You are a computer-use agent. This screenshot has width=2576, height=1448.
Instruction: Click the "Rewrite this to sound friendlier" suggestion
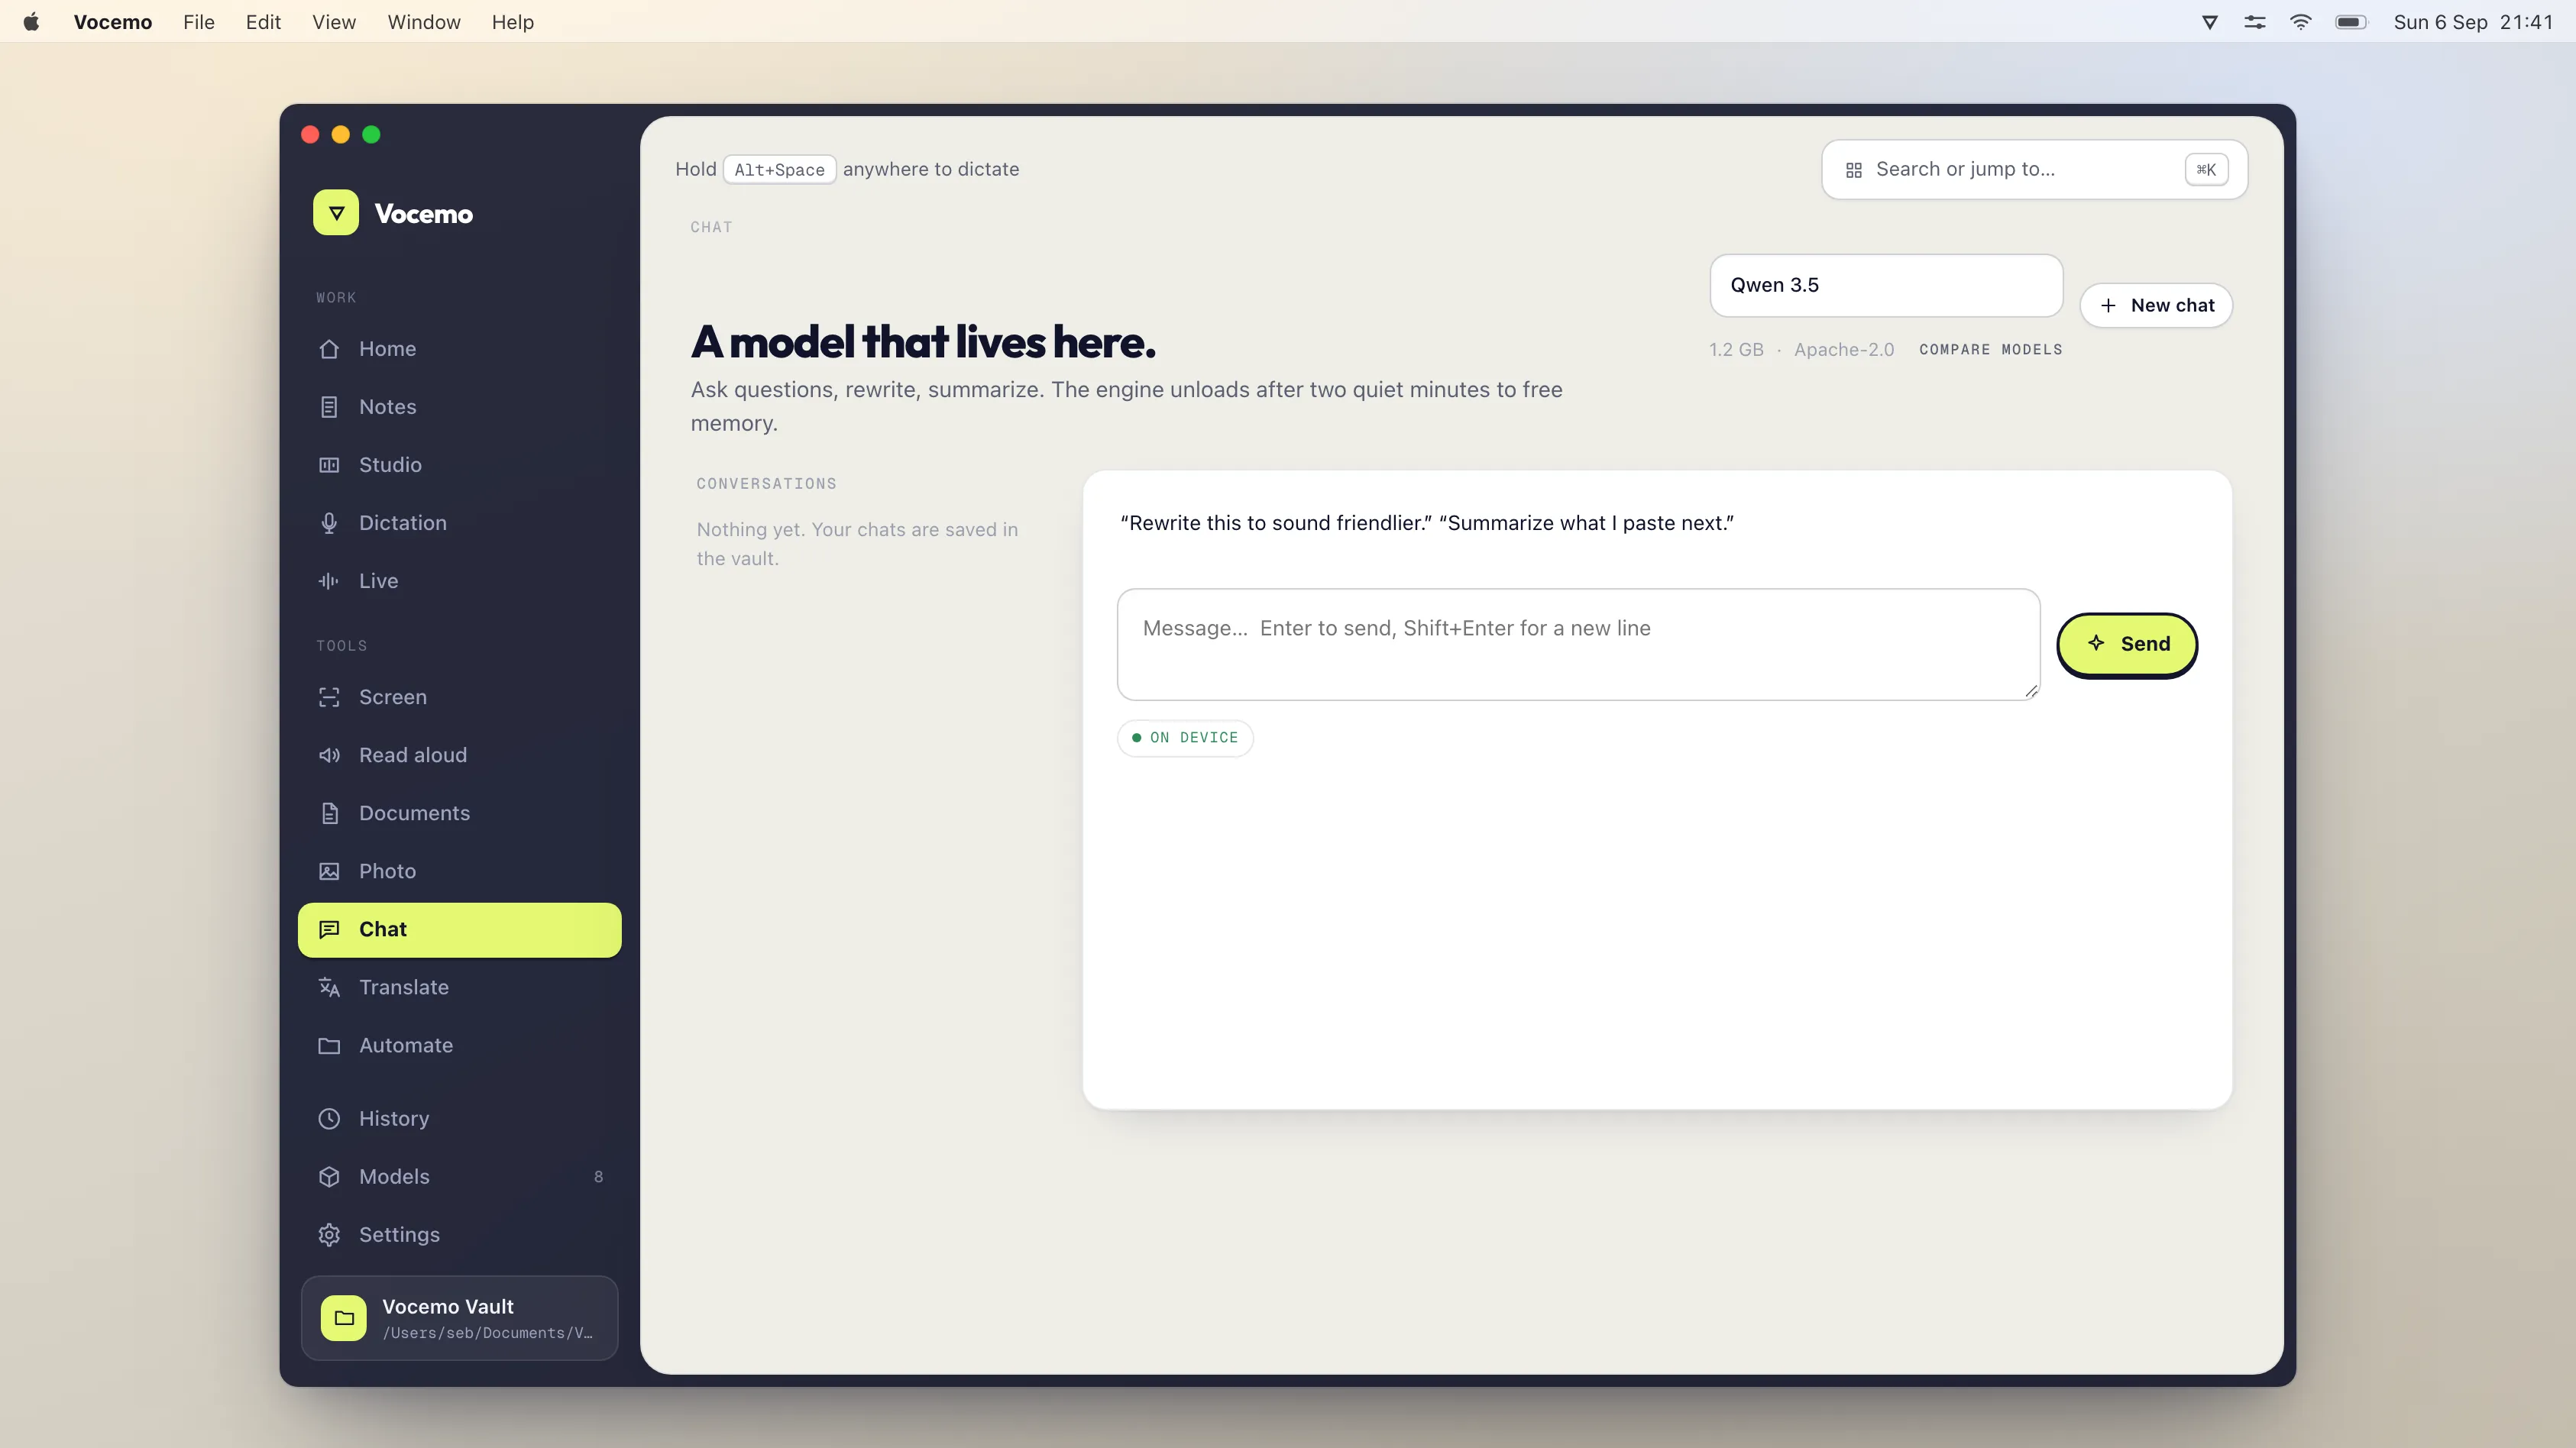1276,523
